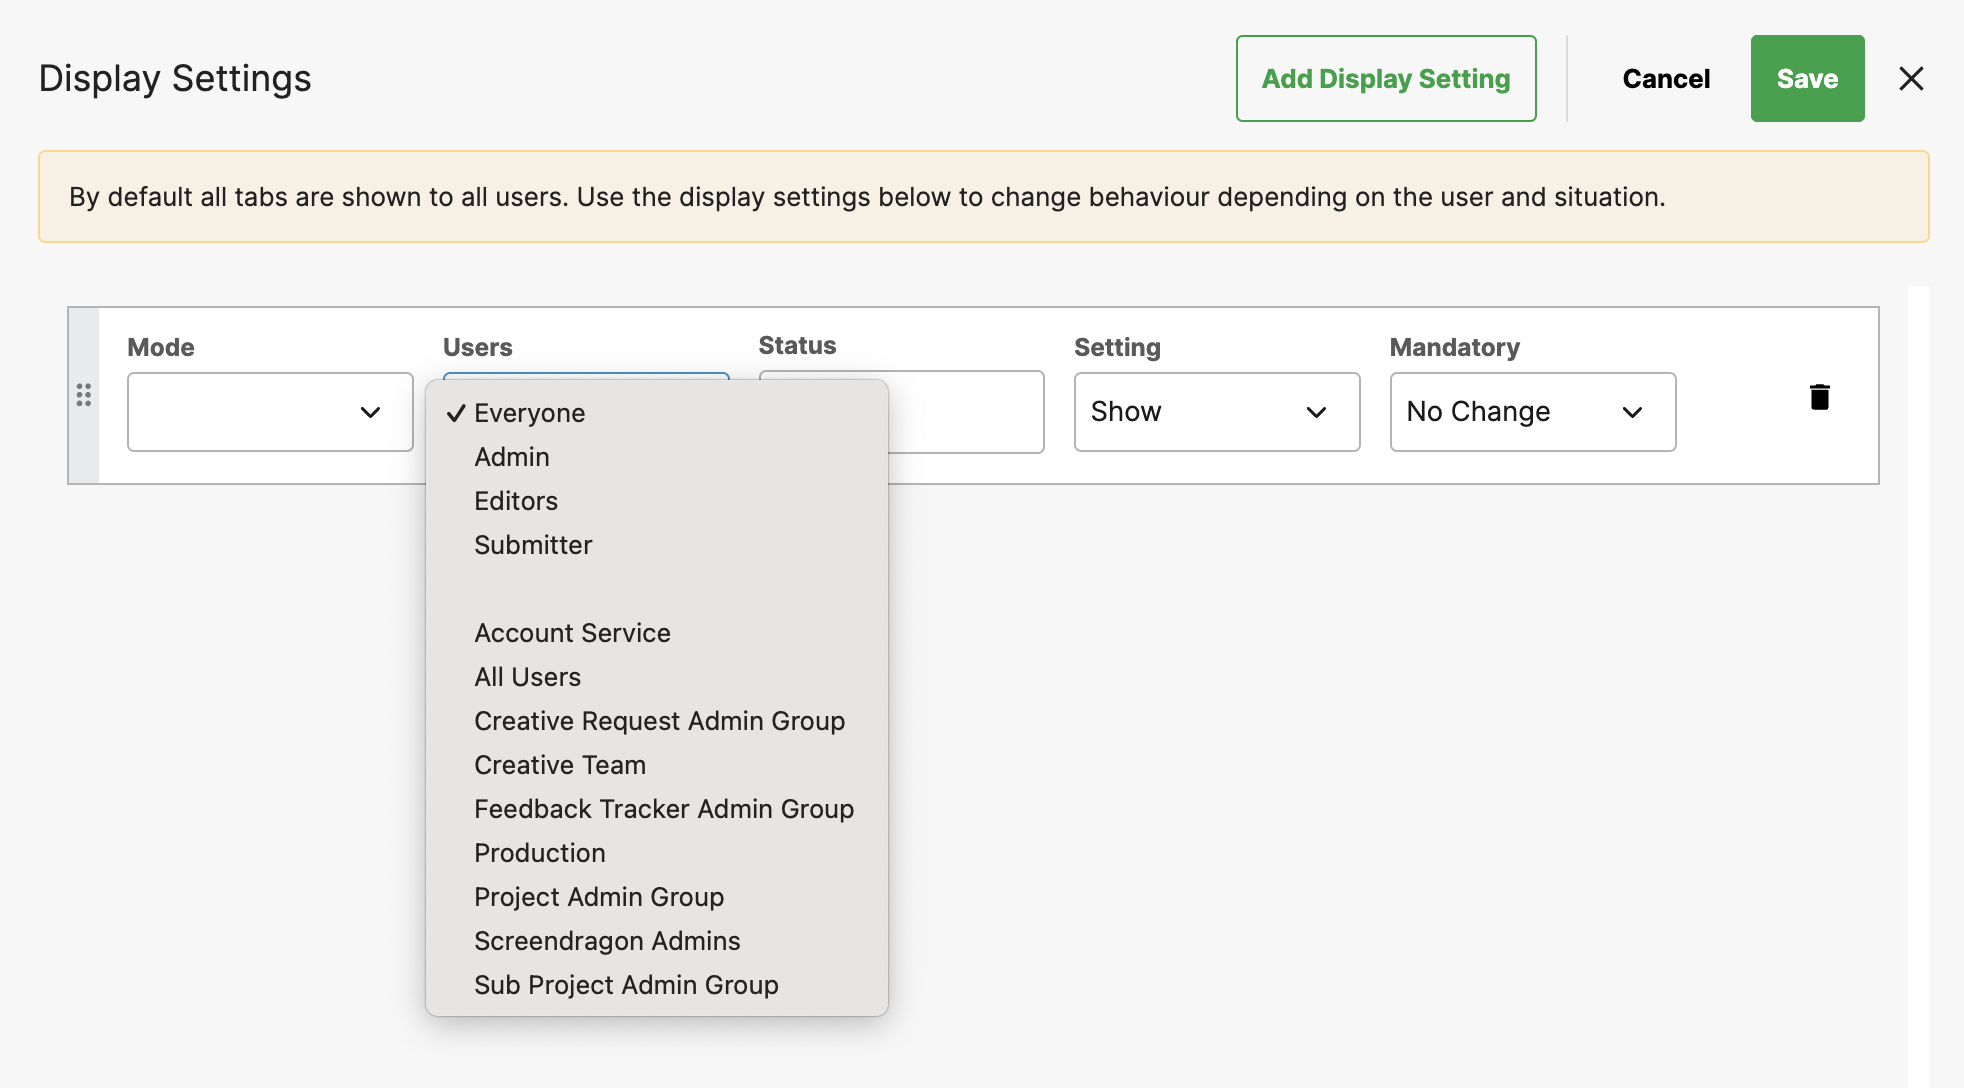Viewport: 1964px width, 1088px height.
Task: Pick Creative Request Admin Group
Action: [x=659, y=721]
